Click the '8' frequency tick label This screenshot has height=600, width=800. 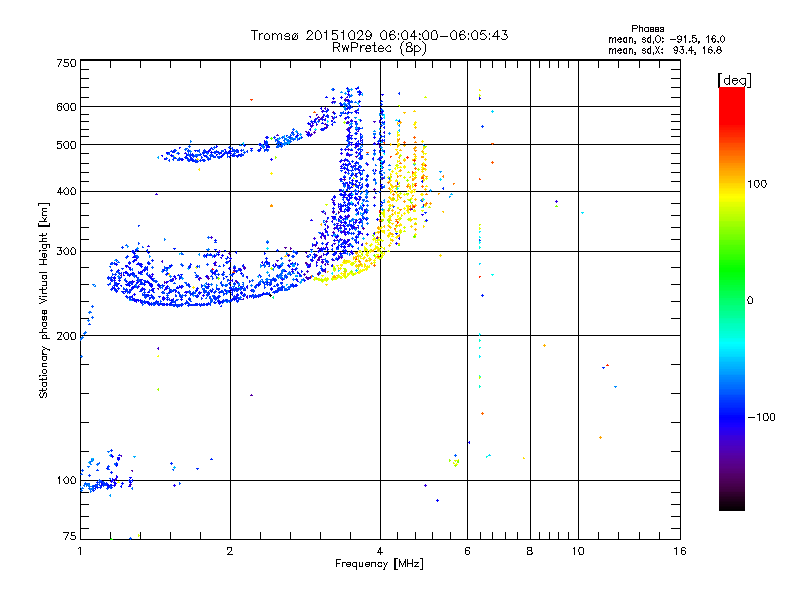pyautogui.click(x=530, y=551)
